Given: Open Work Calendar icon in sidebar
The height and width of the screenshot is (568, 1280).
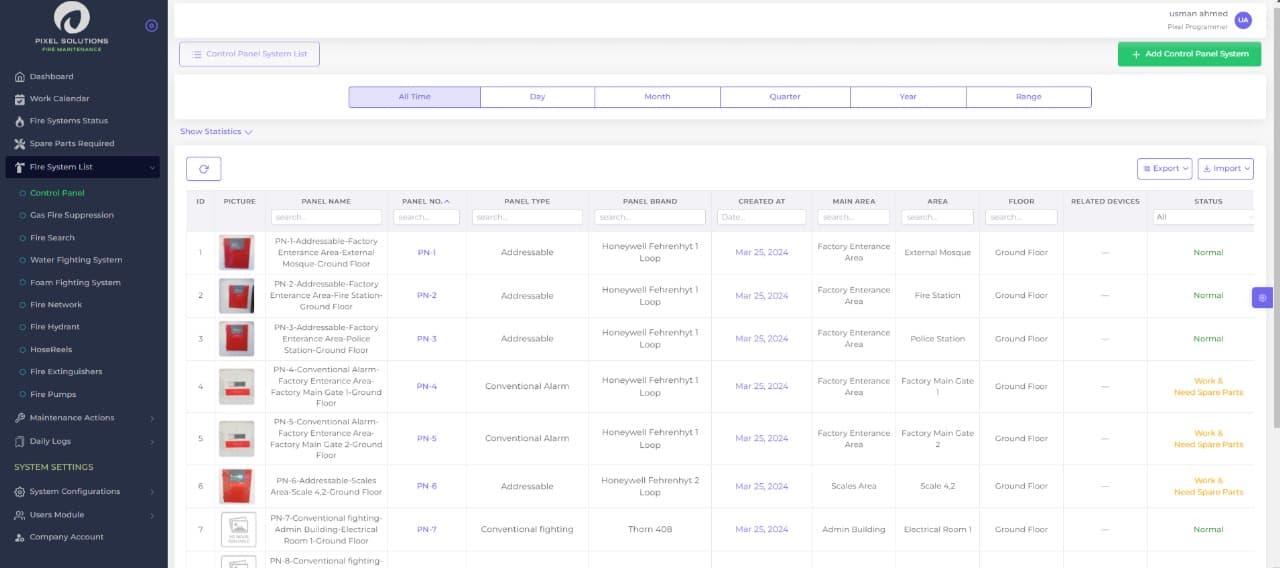Looking at the screenshot, I should pos(20,99).
